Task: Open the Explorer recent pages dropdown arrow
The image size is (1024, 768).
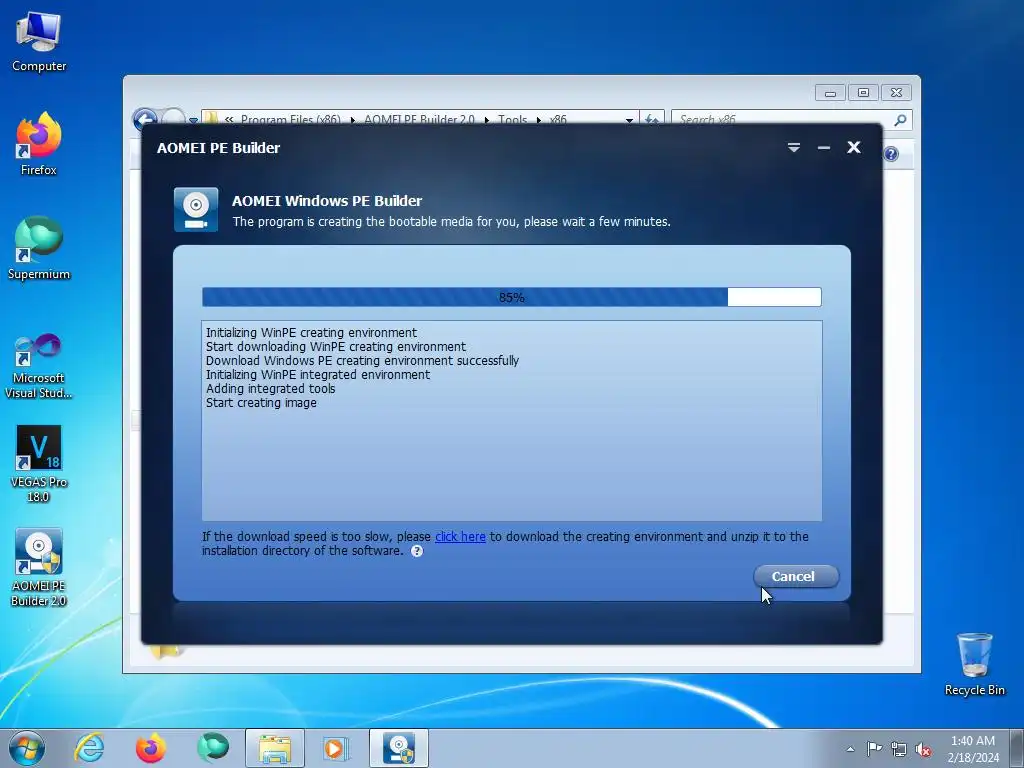Action: click(x=193, y=120)
